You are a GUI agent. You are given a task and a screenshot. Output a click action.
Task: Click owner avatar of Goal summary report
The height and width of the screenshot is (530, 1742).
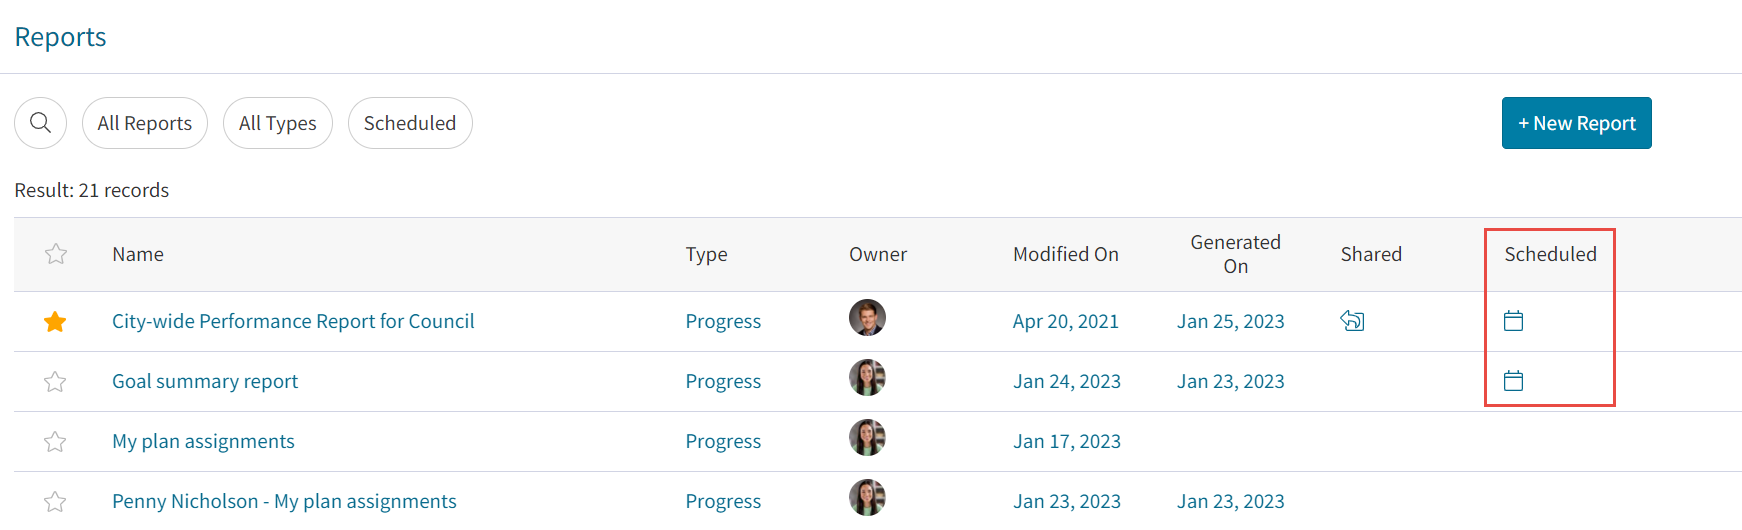[x=867, y=378]
